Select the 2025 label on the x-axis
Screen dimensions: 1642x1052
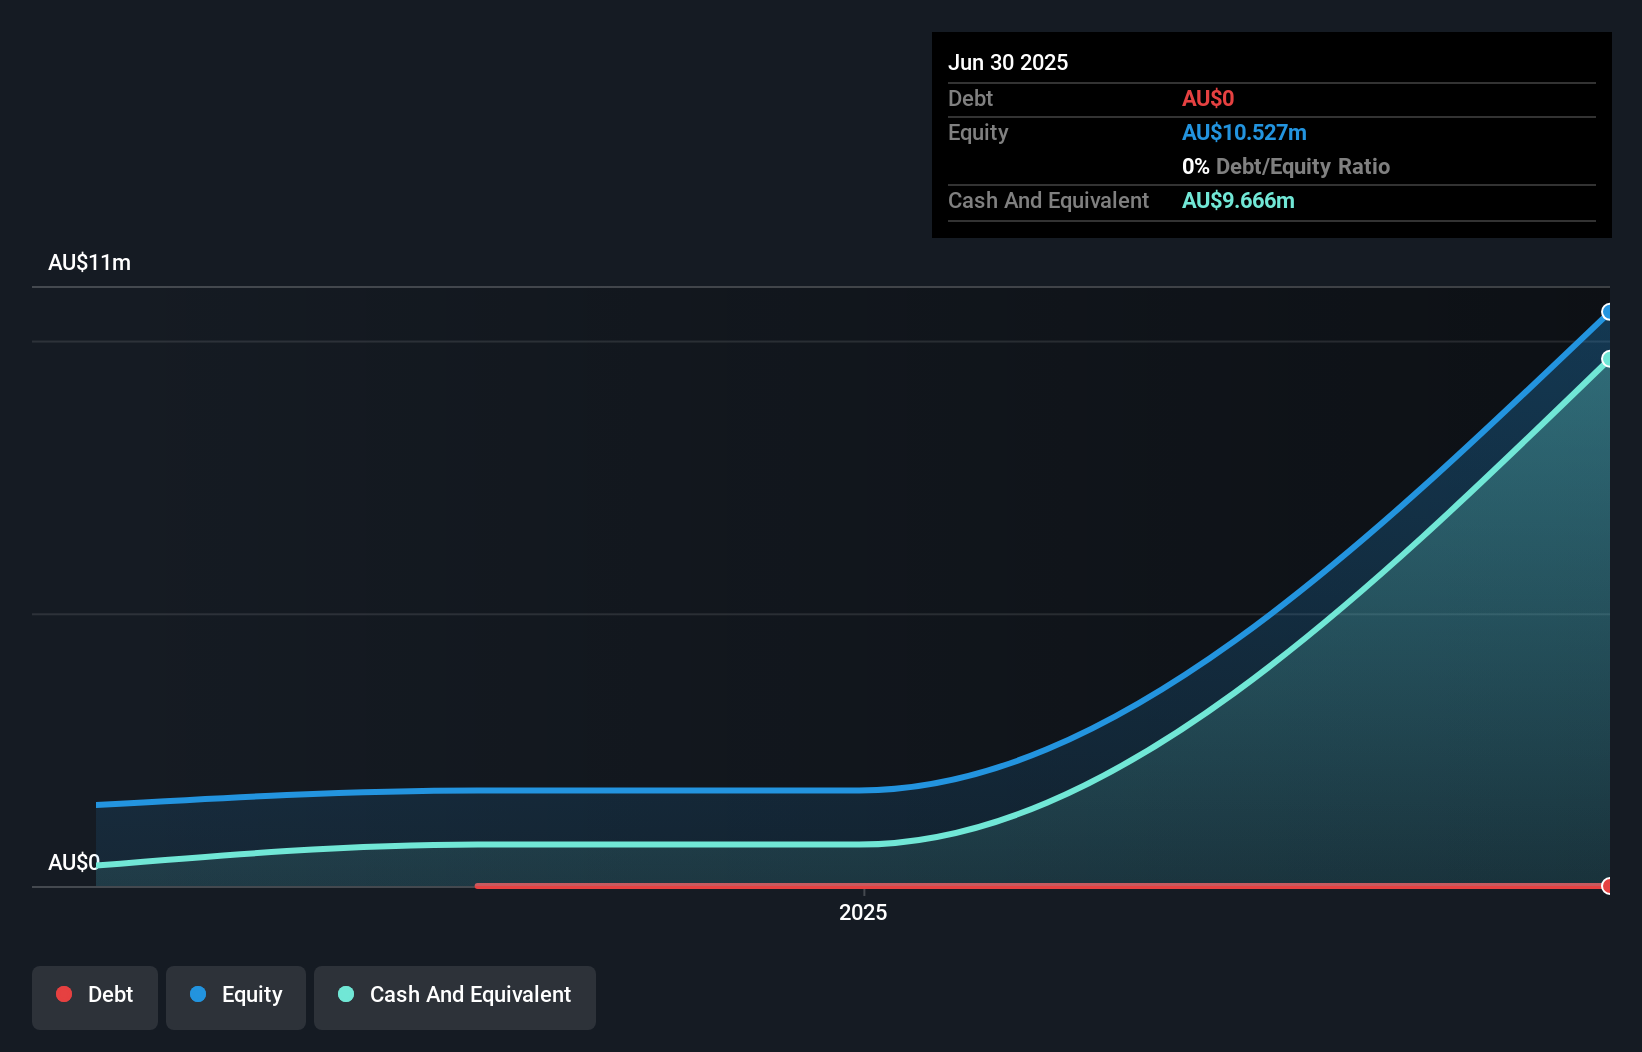click(x=863, y=911)
